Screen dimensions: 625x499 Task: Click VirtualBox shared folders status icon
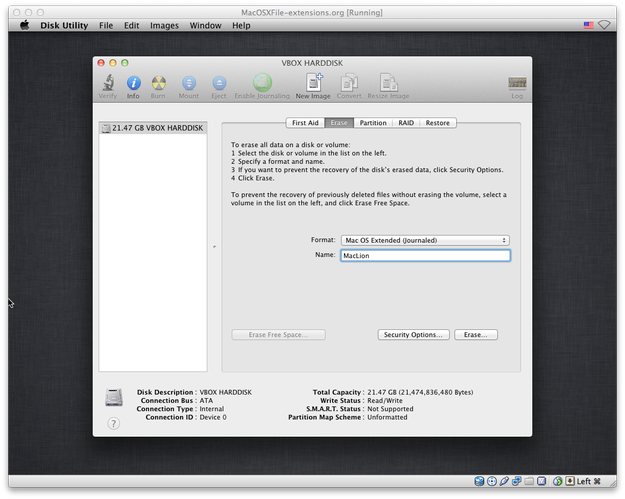click(x=529, y=481)
